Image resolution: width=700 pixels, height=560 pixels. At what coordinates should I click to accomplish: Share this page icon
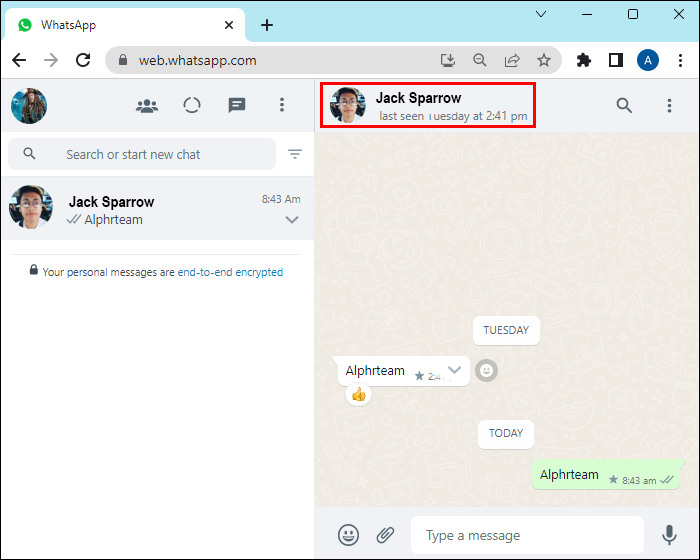click(x=512, y=60)
